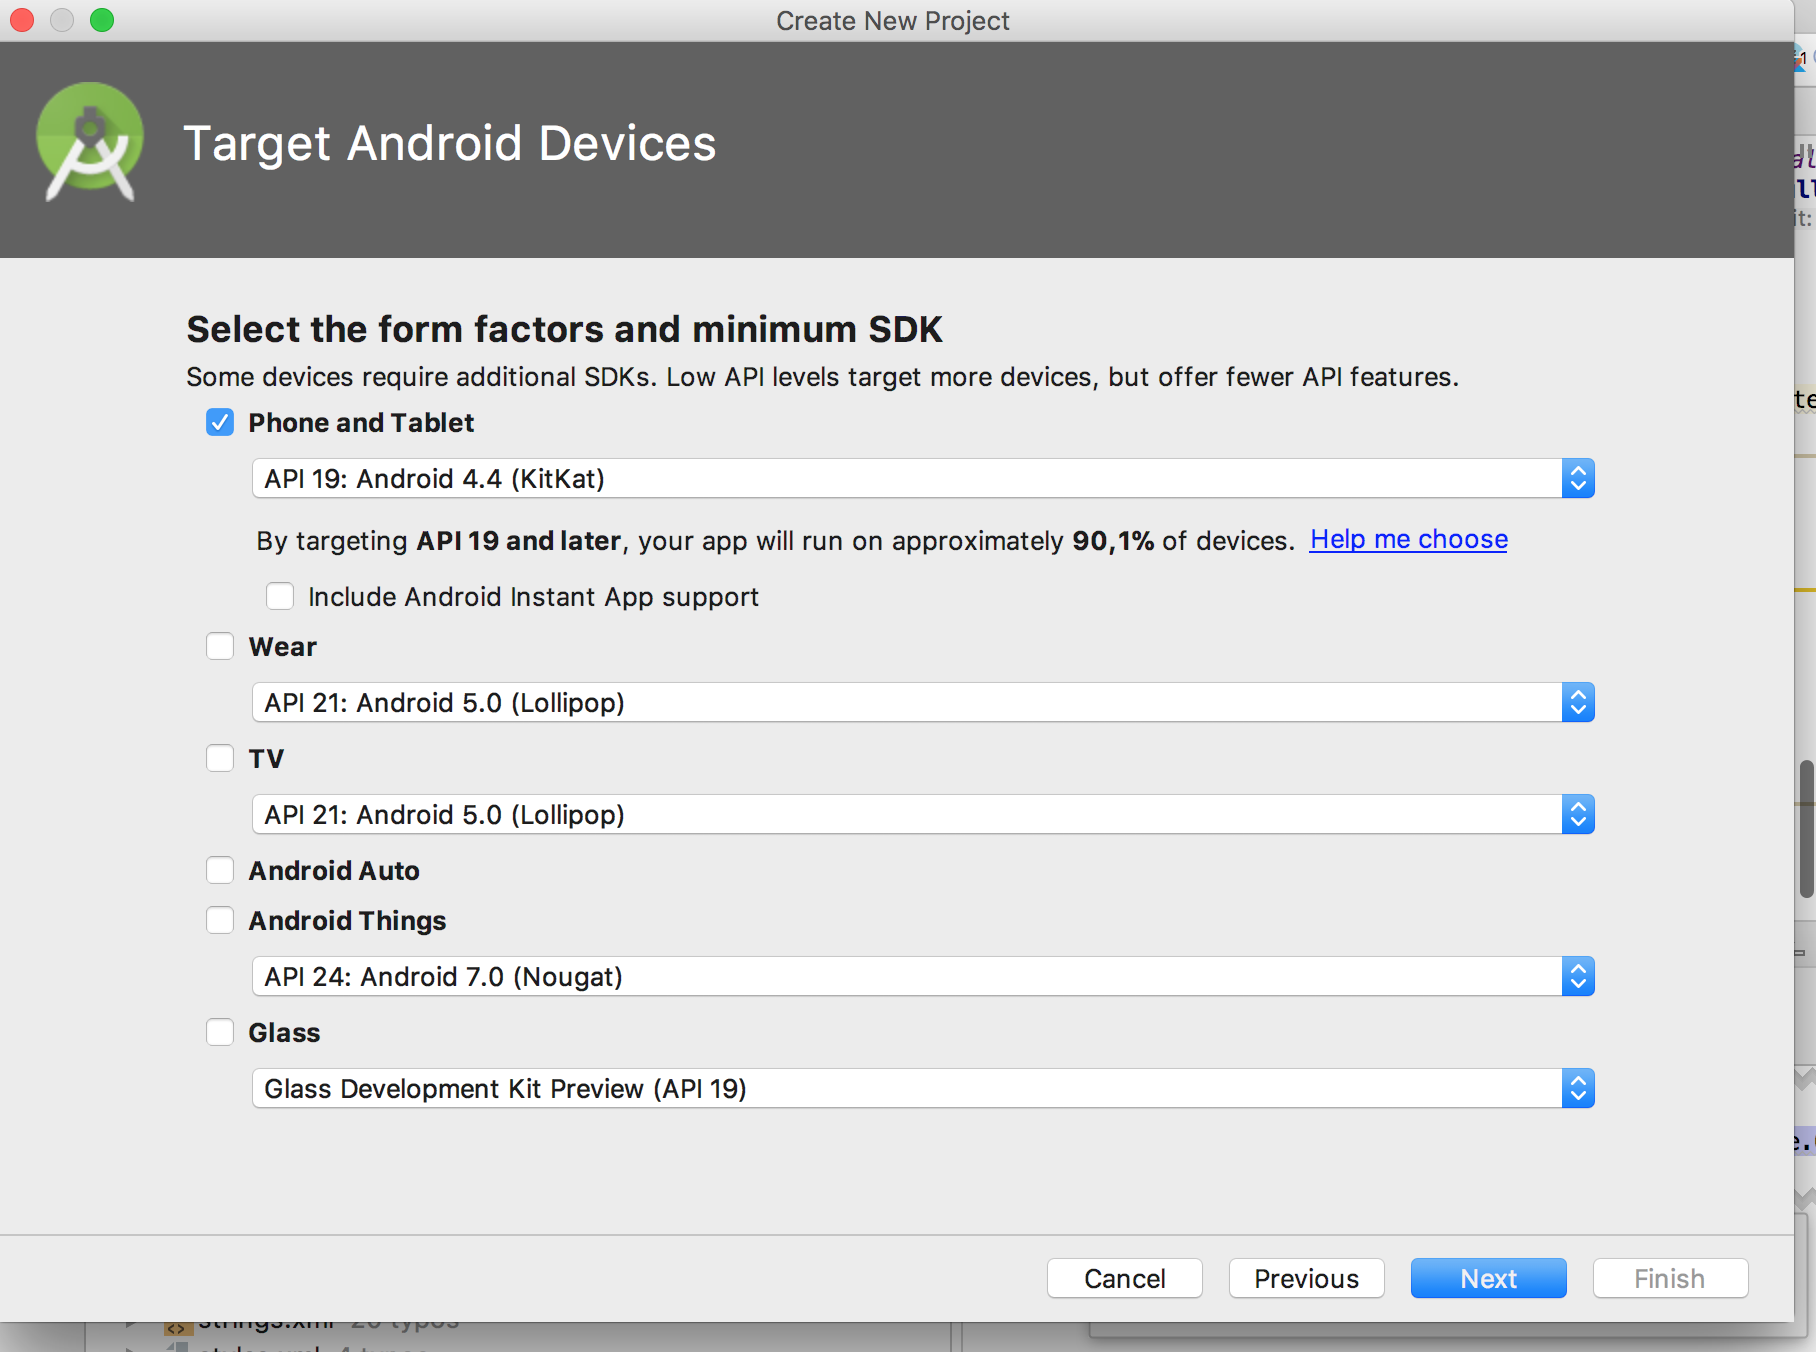1816x1352 pixels.
Task: Enable Include Android Instant App support
Action: pos(280,597)
